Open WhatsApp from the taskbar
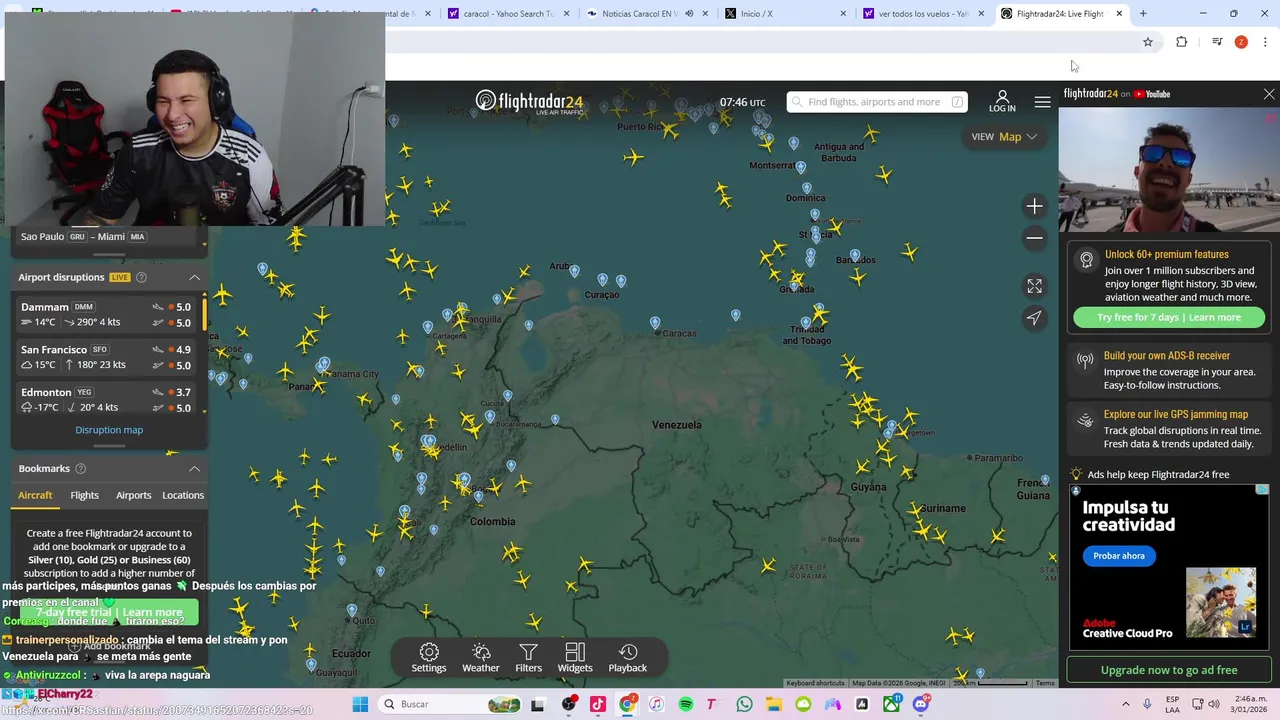Image resolution: width=1280 pixels, height=720 pixels. (x=745, y=704)
